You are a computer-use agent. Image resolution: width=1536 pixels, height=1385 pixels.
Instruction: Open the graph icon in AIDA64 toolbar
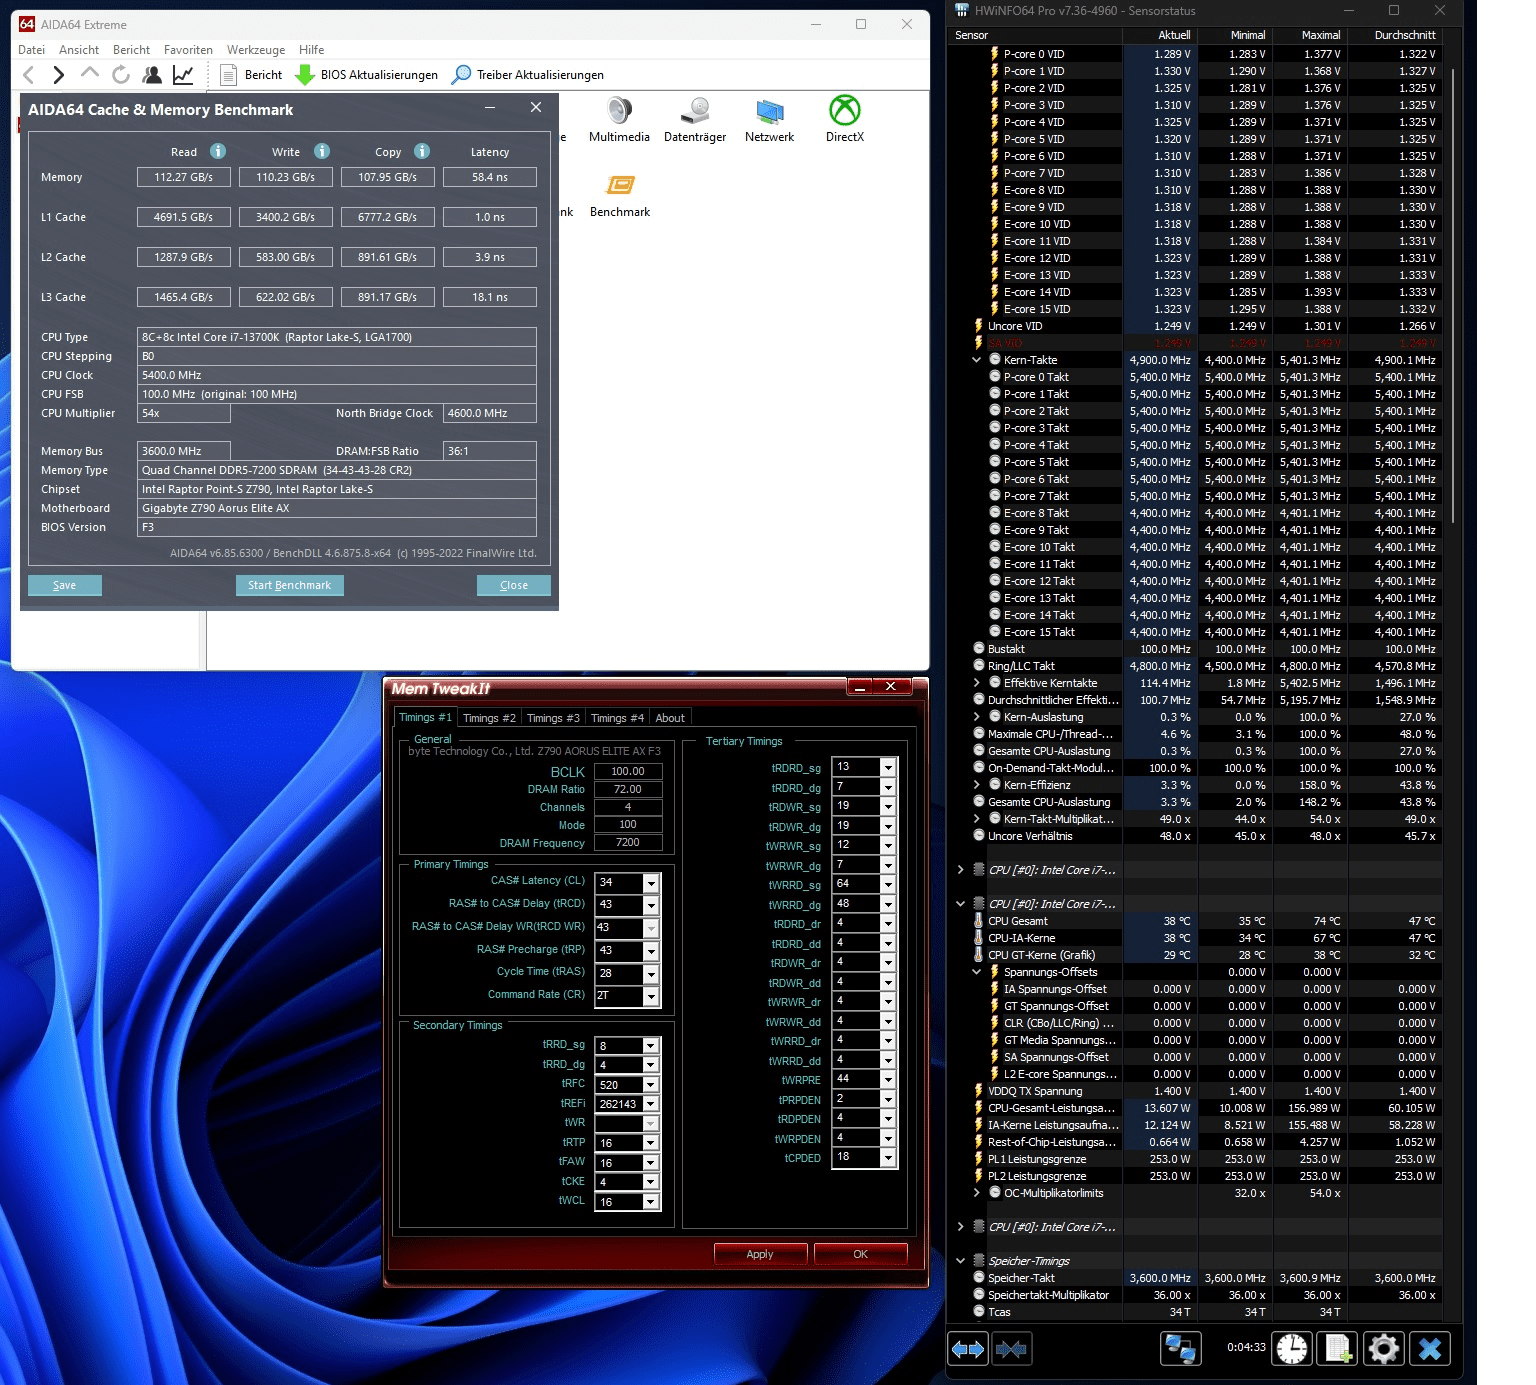point(183,74)
